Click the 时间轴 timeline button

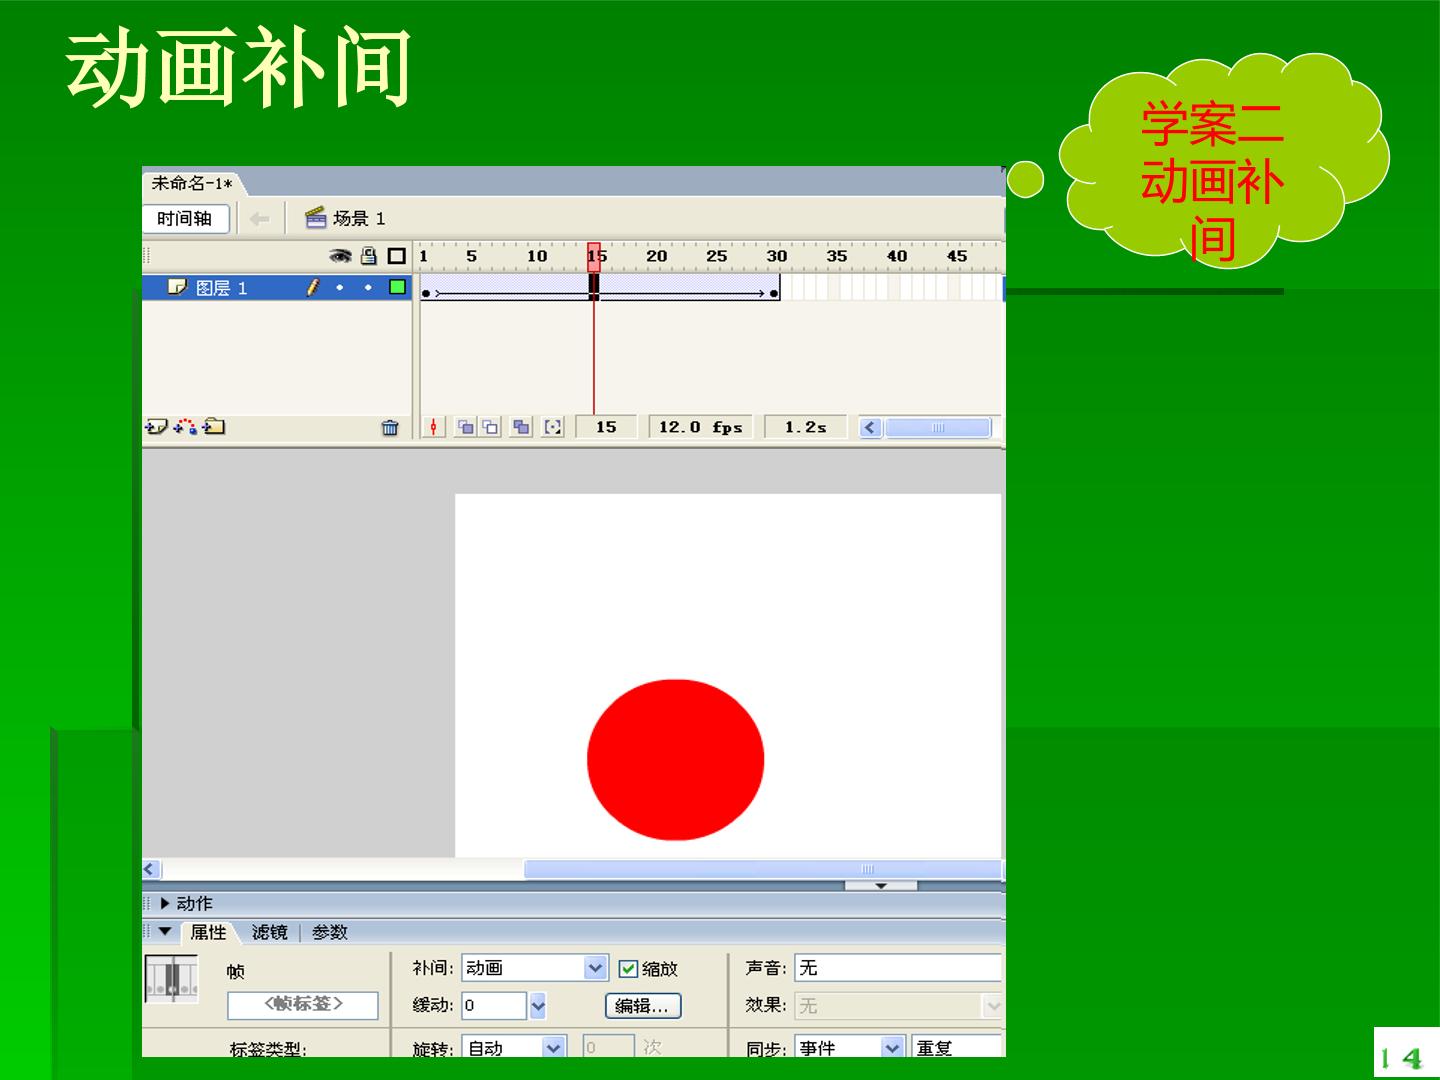pos(185,218)
